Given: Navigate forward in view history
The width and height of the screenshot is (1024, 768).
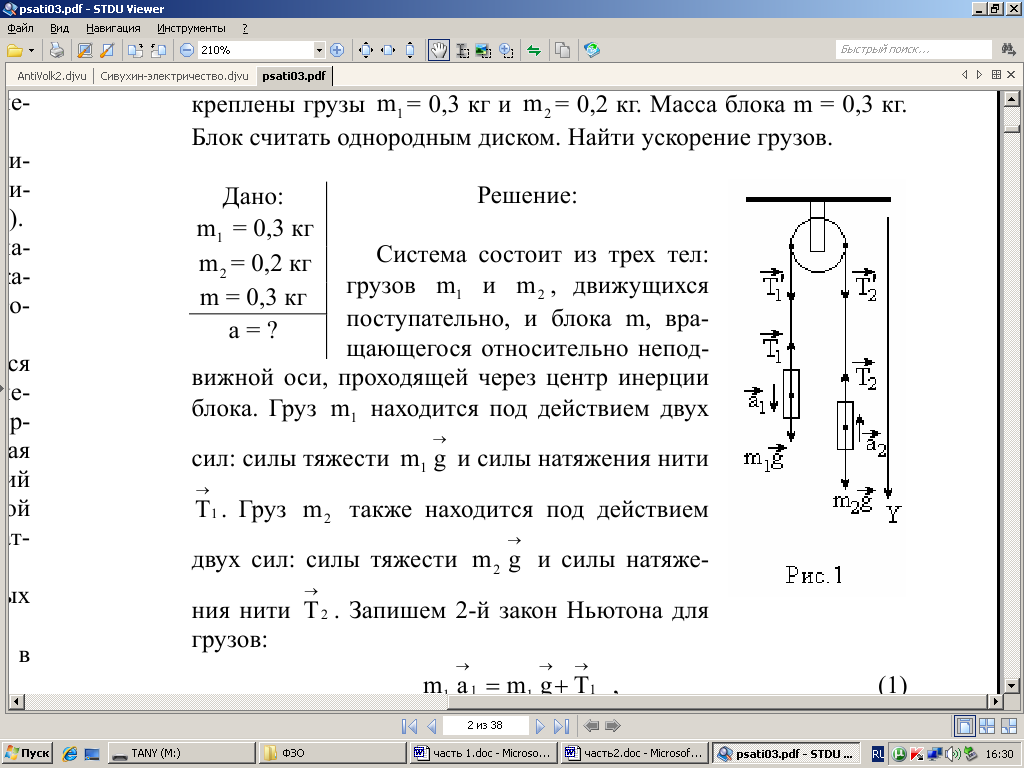Looking at the screenshot, I should 613,726.
